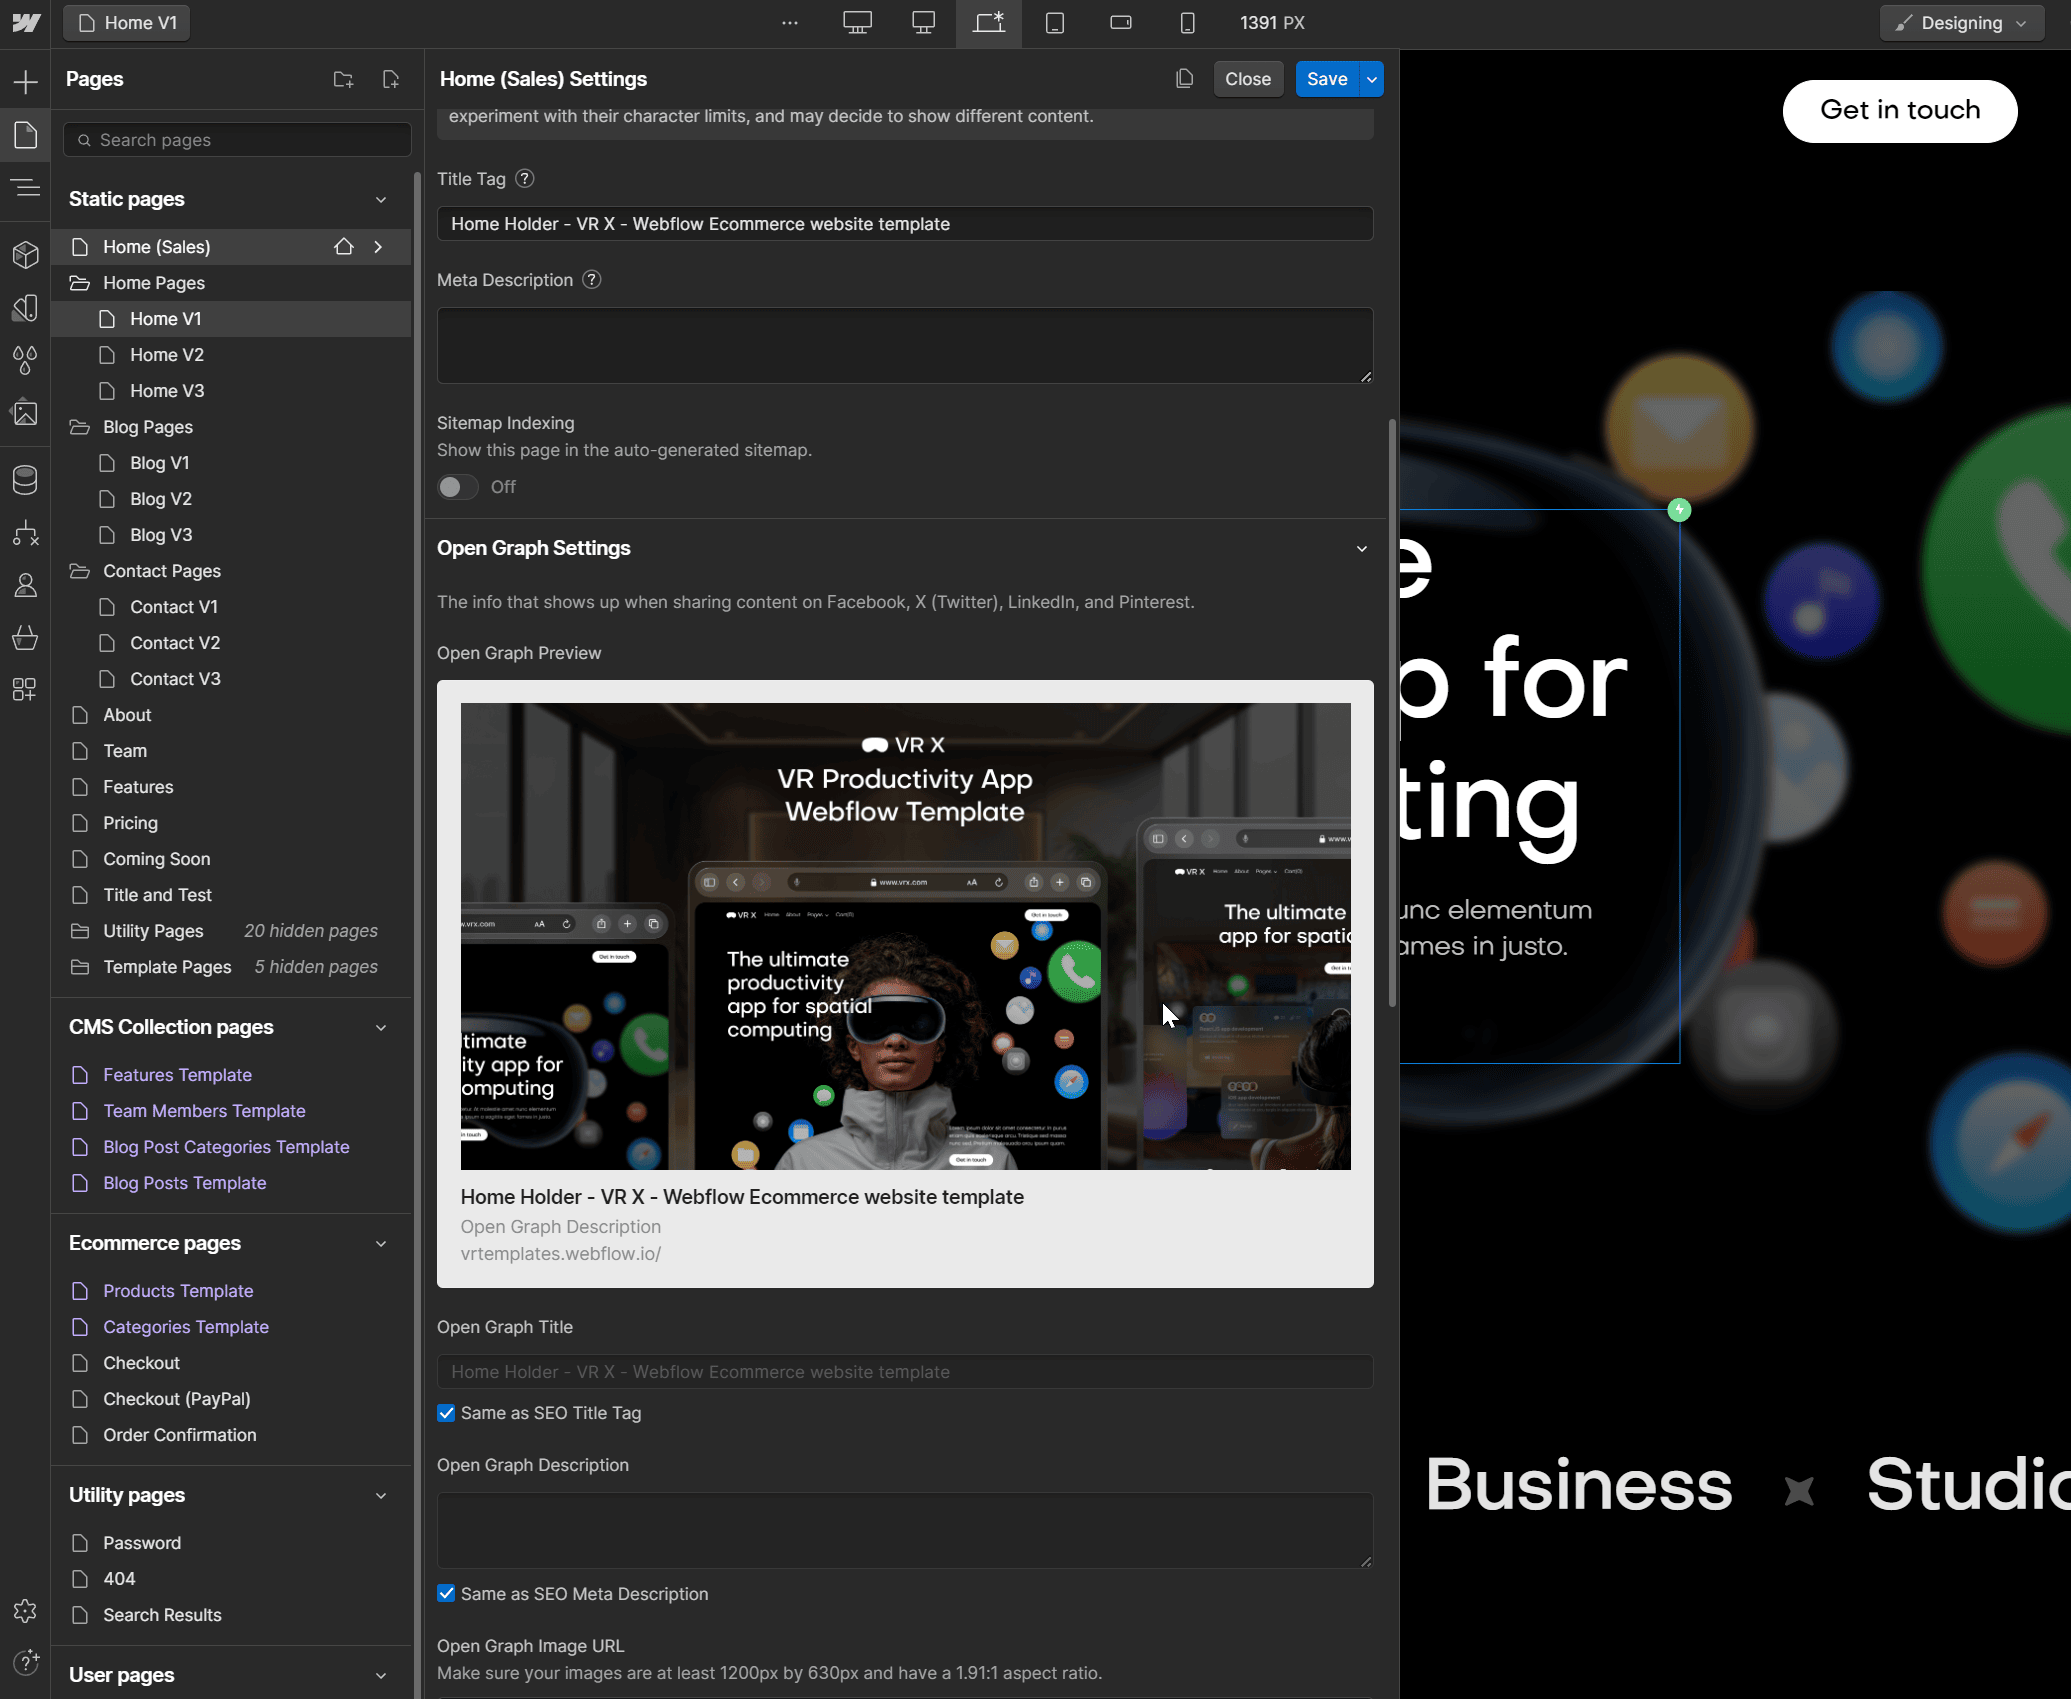Image resolution: width=2071 pixels, height=1699 pixels.
Task: Click the Open Graph preview image
Action: (x=905, y=936)
